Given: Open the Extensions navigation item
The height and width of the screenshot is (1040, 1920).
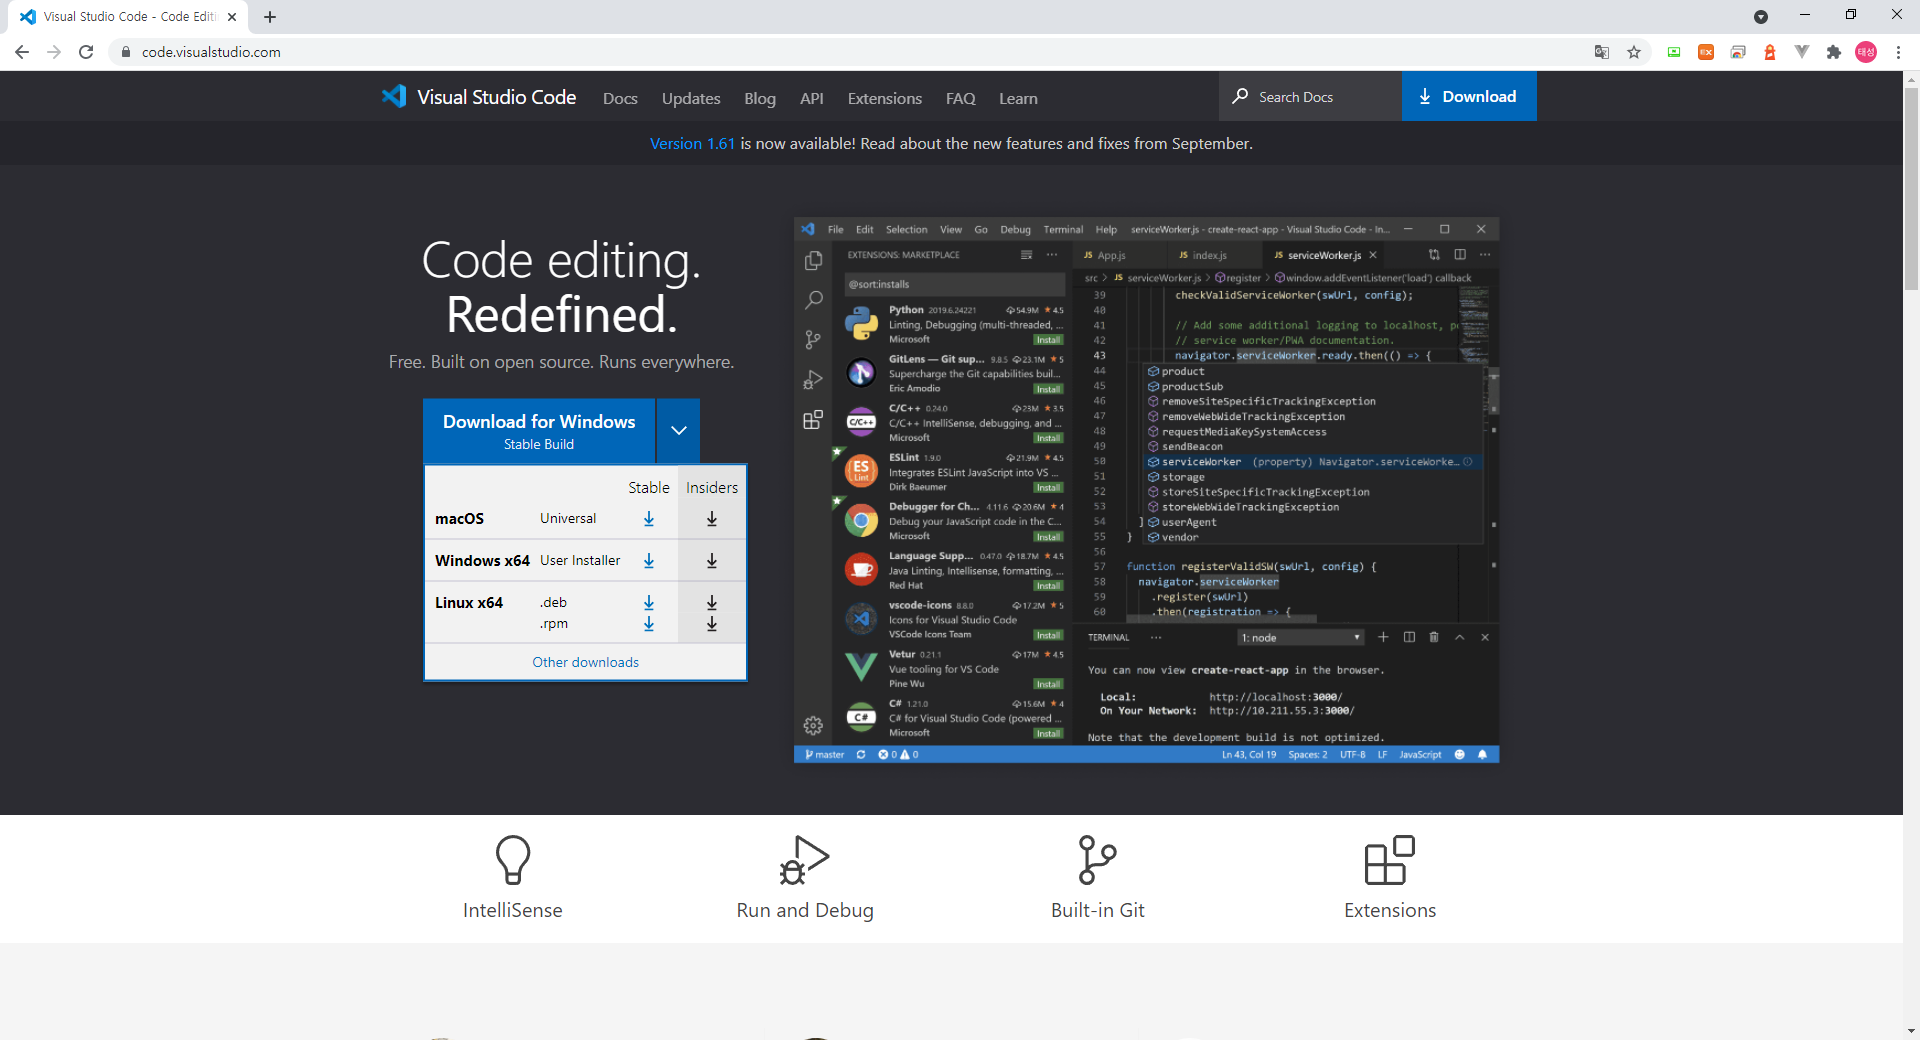Looking at the screenshot, I should (885, 98).
